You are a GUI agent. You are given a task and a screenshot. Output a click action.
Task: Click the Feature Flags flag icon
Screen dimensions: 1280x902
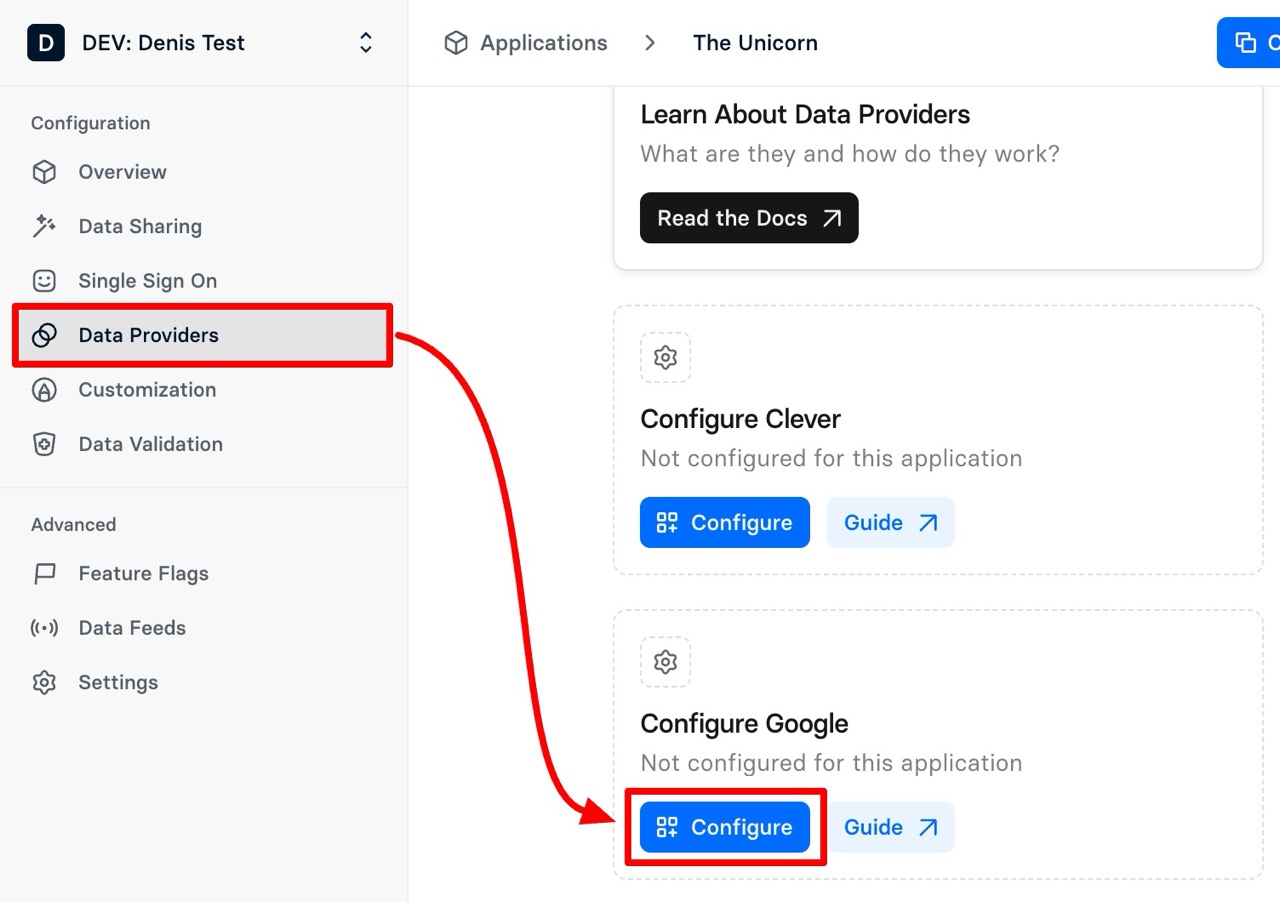coord(44,574)
